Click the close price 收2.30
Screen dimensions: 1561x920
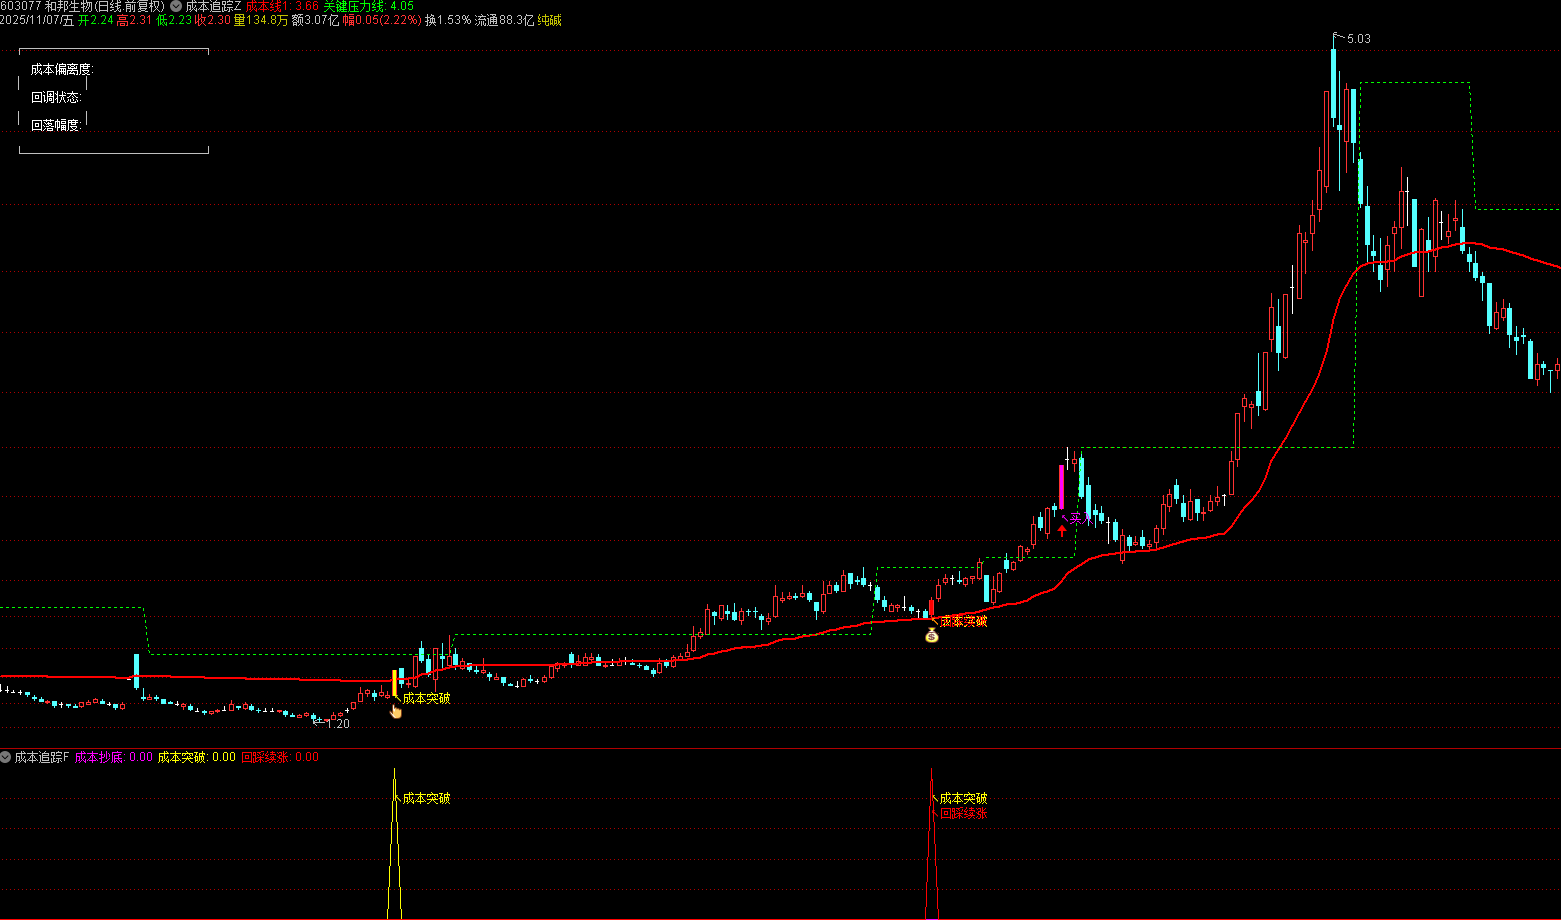click(x=212, y=20)
